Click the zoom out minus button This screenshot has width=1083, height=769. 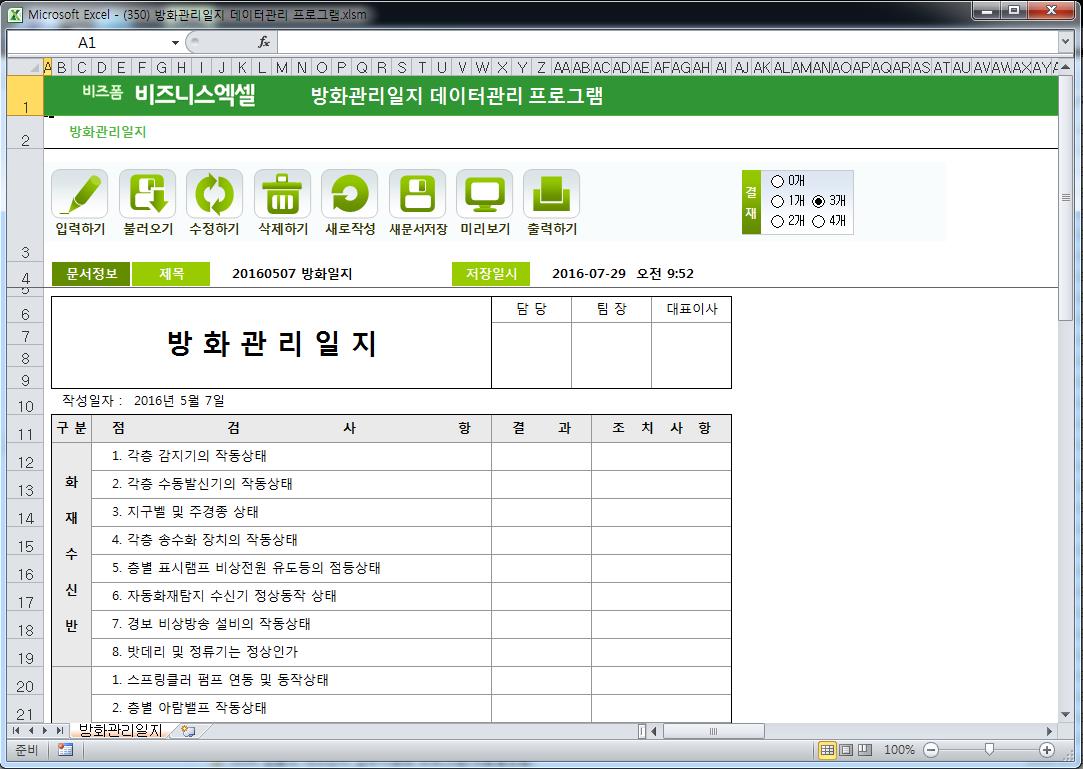[931, 750]
